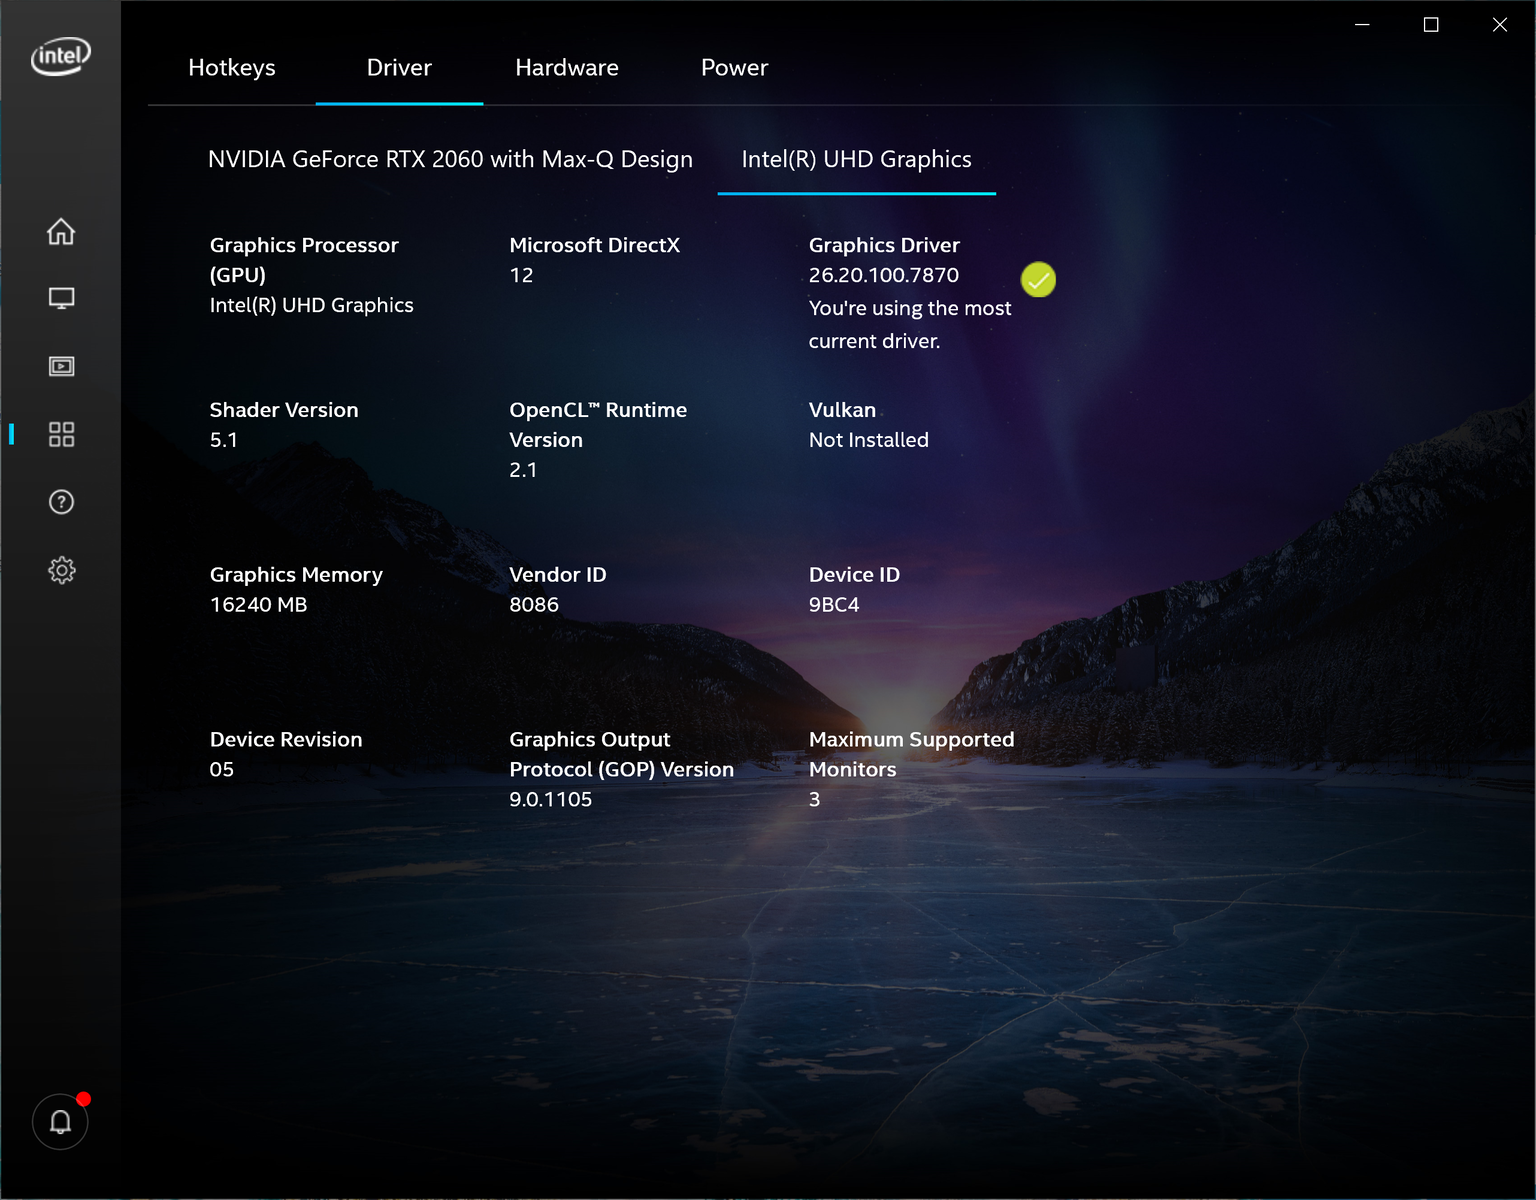Viewport: 1536px width, 1200px height.
Task: Select the System grid icon in sidebar
Action: [x=61, y=434]
